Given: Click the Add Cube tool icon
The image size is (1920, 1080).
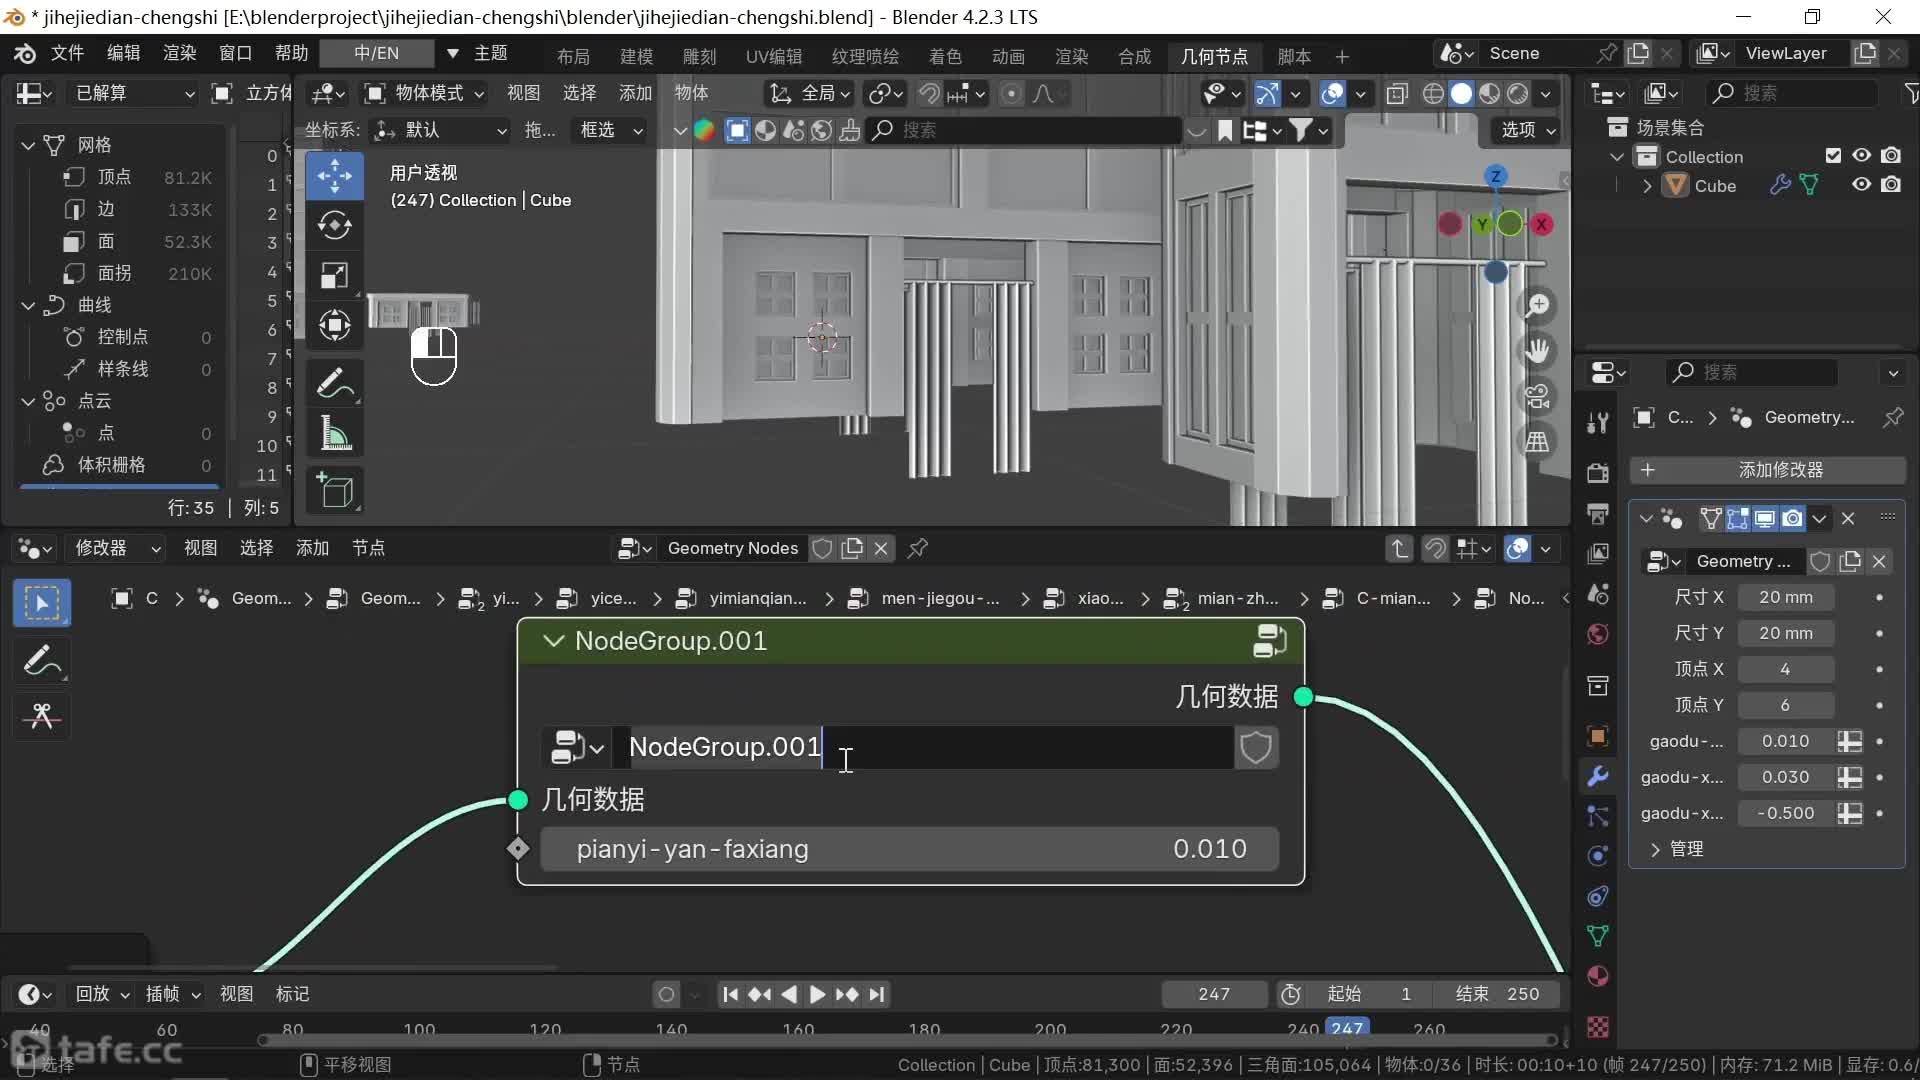Looking at the screenshot, I should pyautogui.click(x=334, y=491).
